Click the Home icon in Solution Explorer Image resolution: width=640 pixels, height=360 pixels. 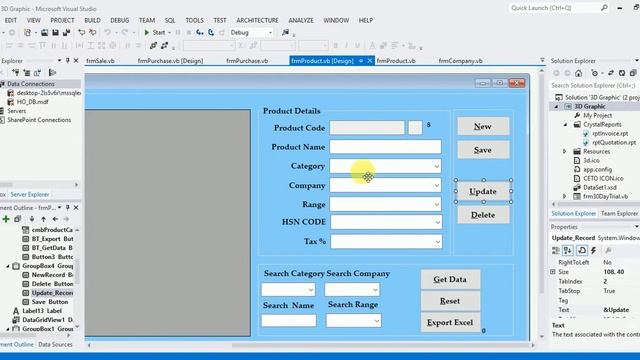coord(578,73)
